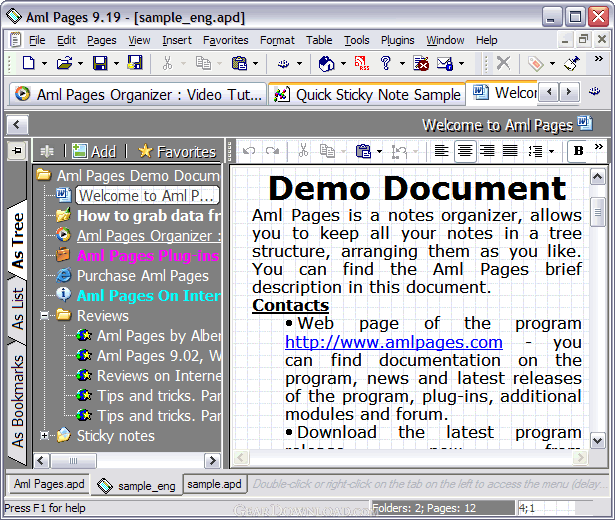Click the Paste clipboard in main toolbar
The image size is (615, 520).
click(x=239, y=63)
